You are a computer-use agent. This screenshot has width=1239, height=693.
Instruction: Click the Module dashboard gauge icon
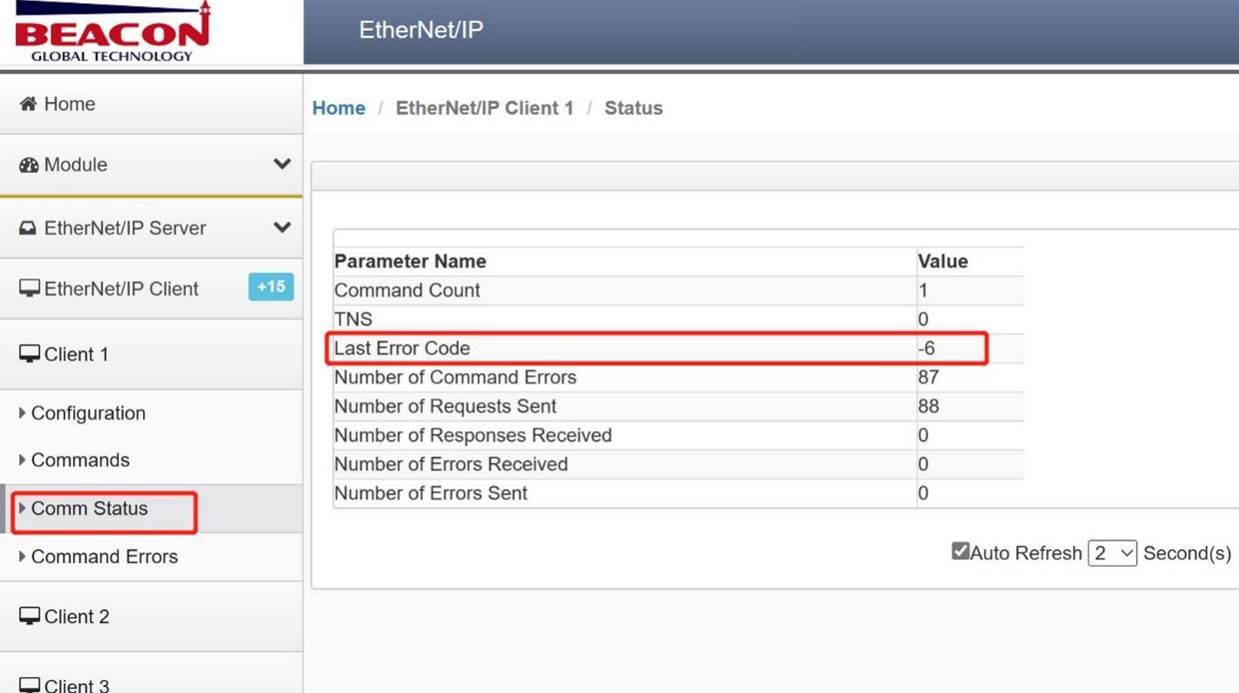tap(28, 165)
